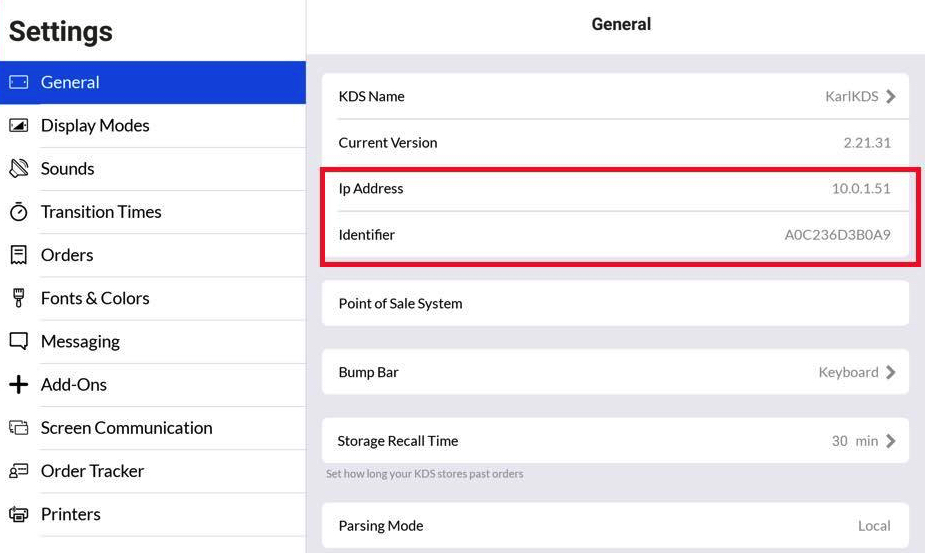This screenshot has height=553, width=925.
Task: Expand KDS Name chevron next to KarlKDS
Action: [x=891, y=97]
